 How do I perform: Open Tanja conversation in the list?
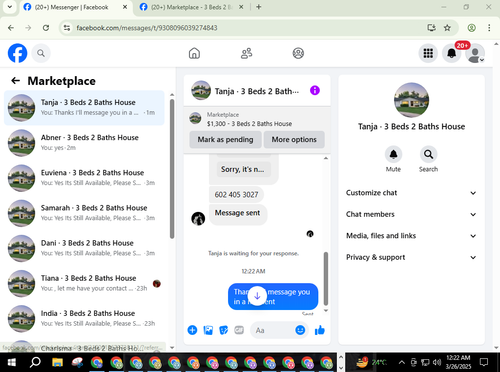[84, 108]
